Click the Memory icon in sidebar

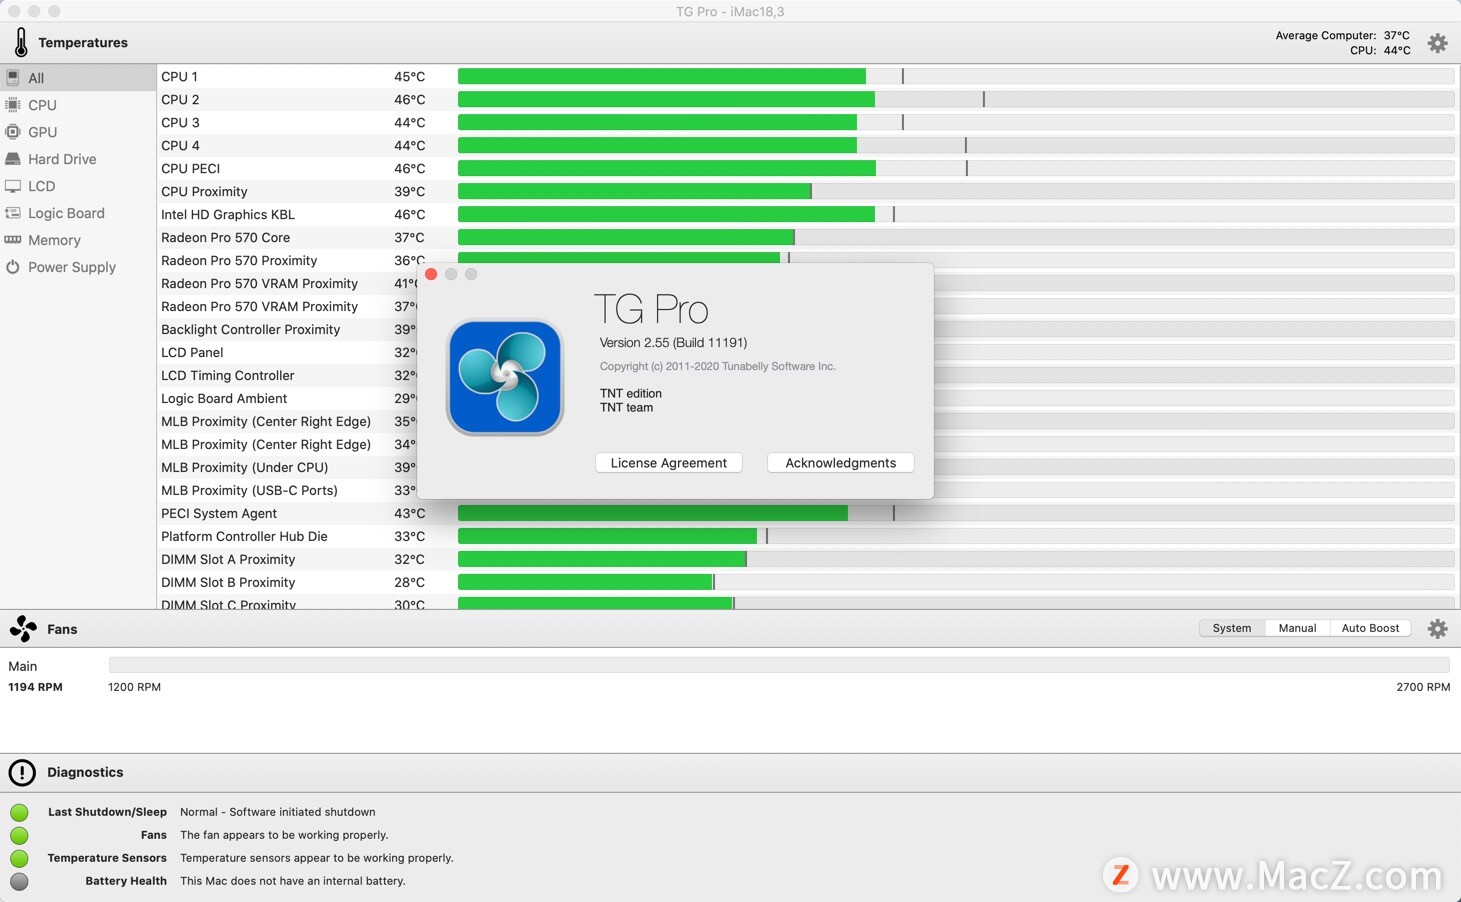(13, 240)
